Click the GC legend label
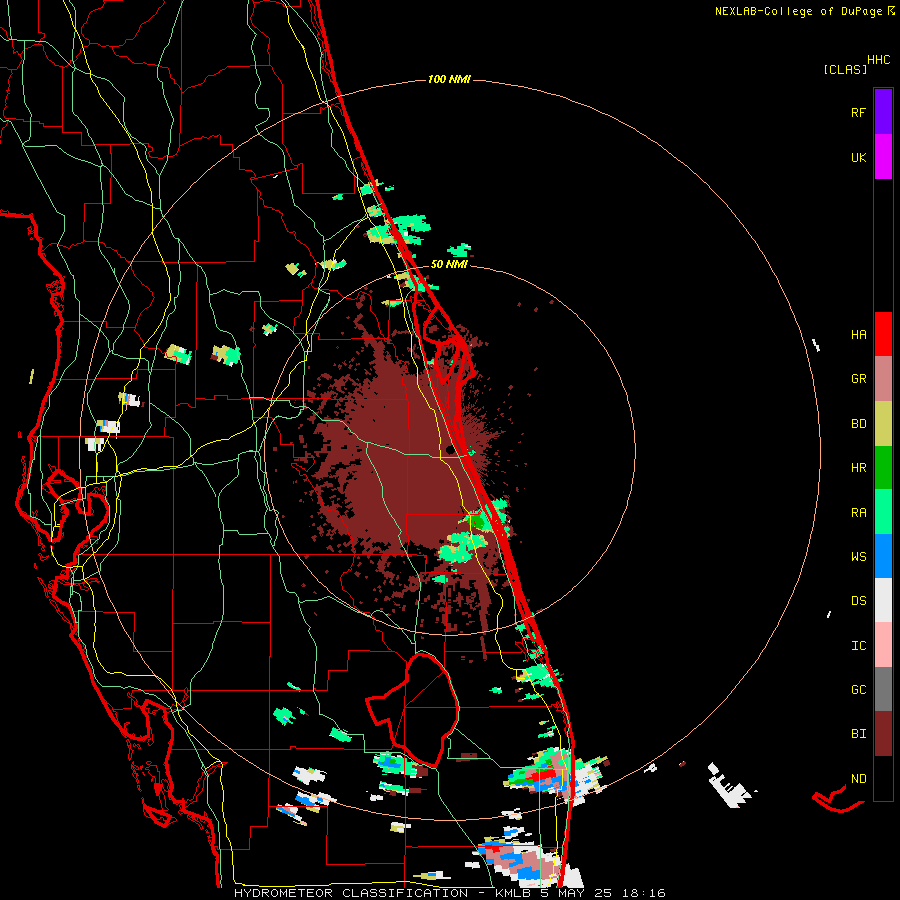 click(858, 690)
